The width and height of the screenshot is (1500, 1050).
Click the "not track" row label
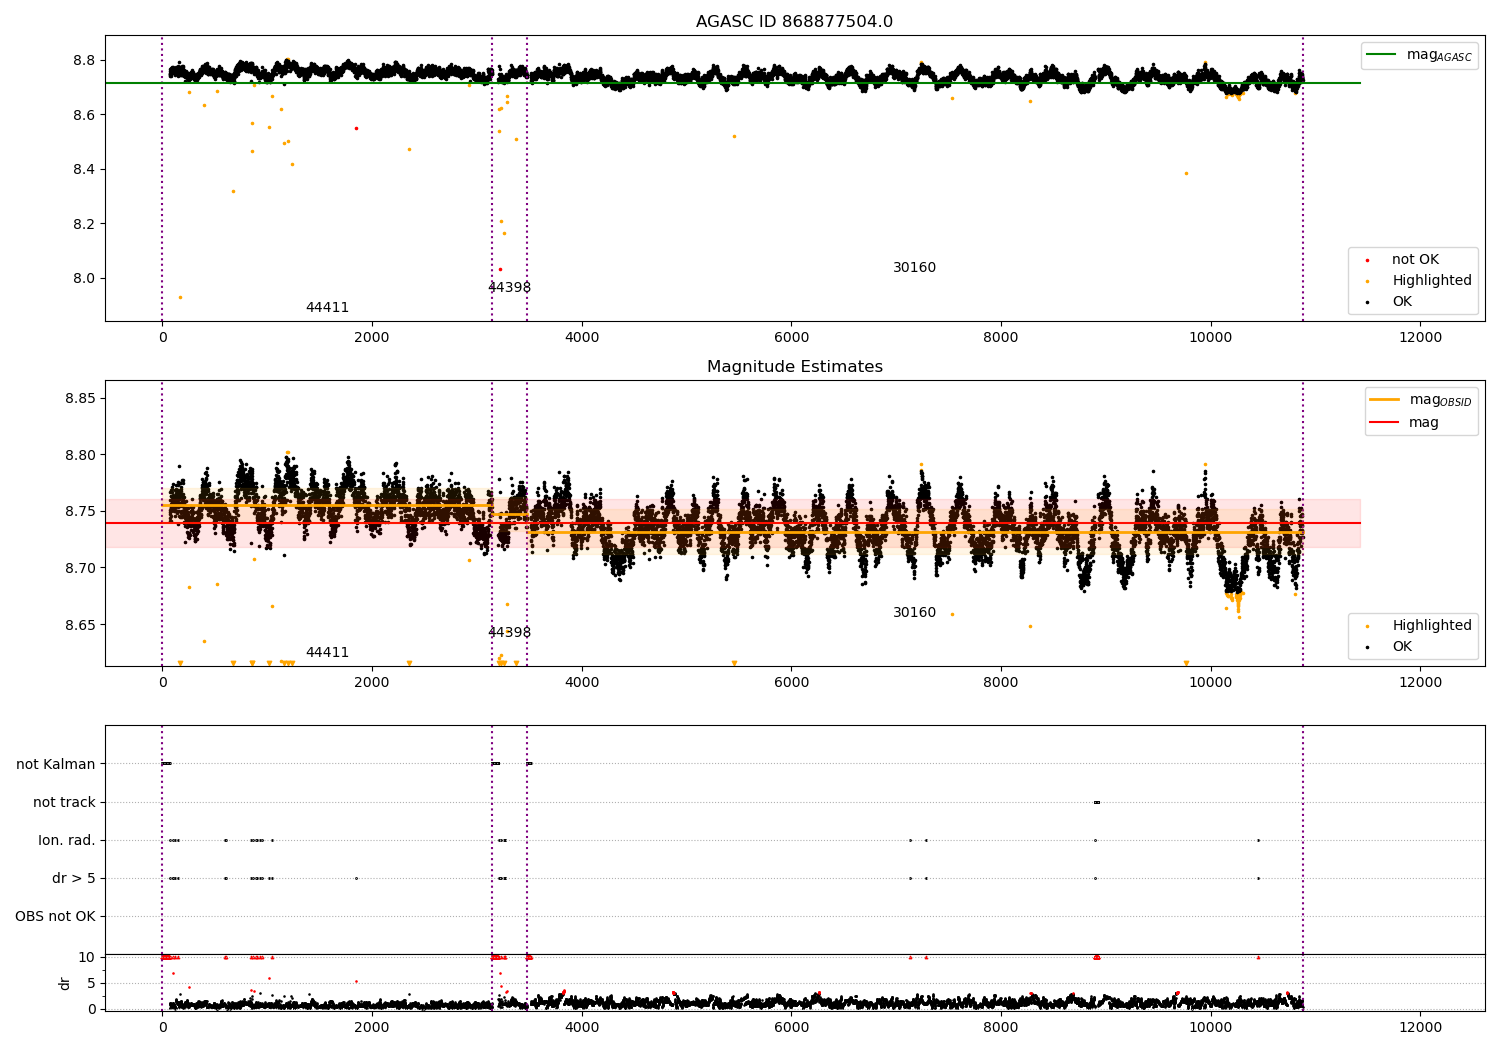[x=64, y=802]
